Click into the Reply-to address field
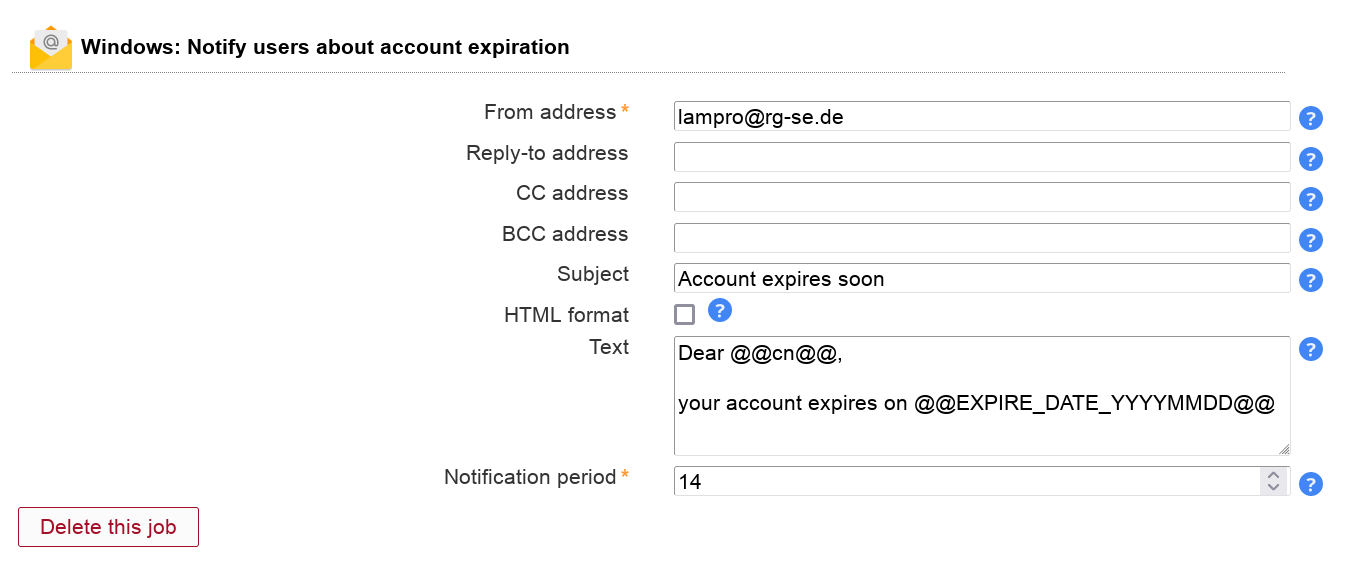Viewport: 1350px width, 573px height. [x=981, y=157]
